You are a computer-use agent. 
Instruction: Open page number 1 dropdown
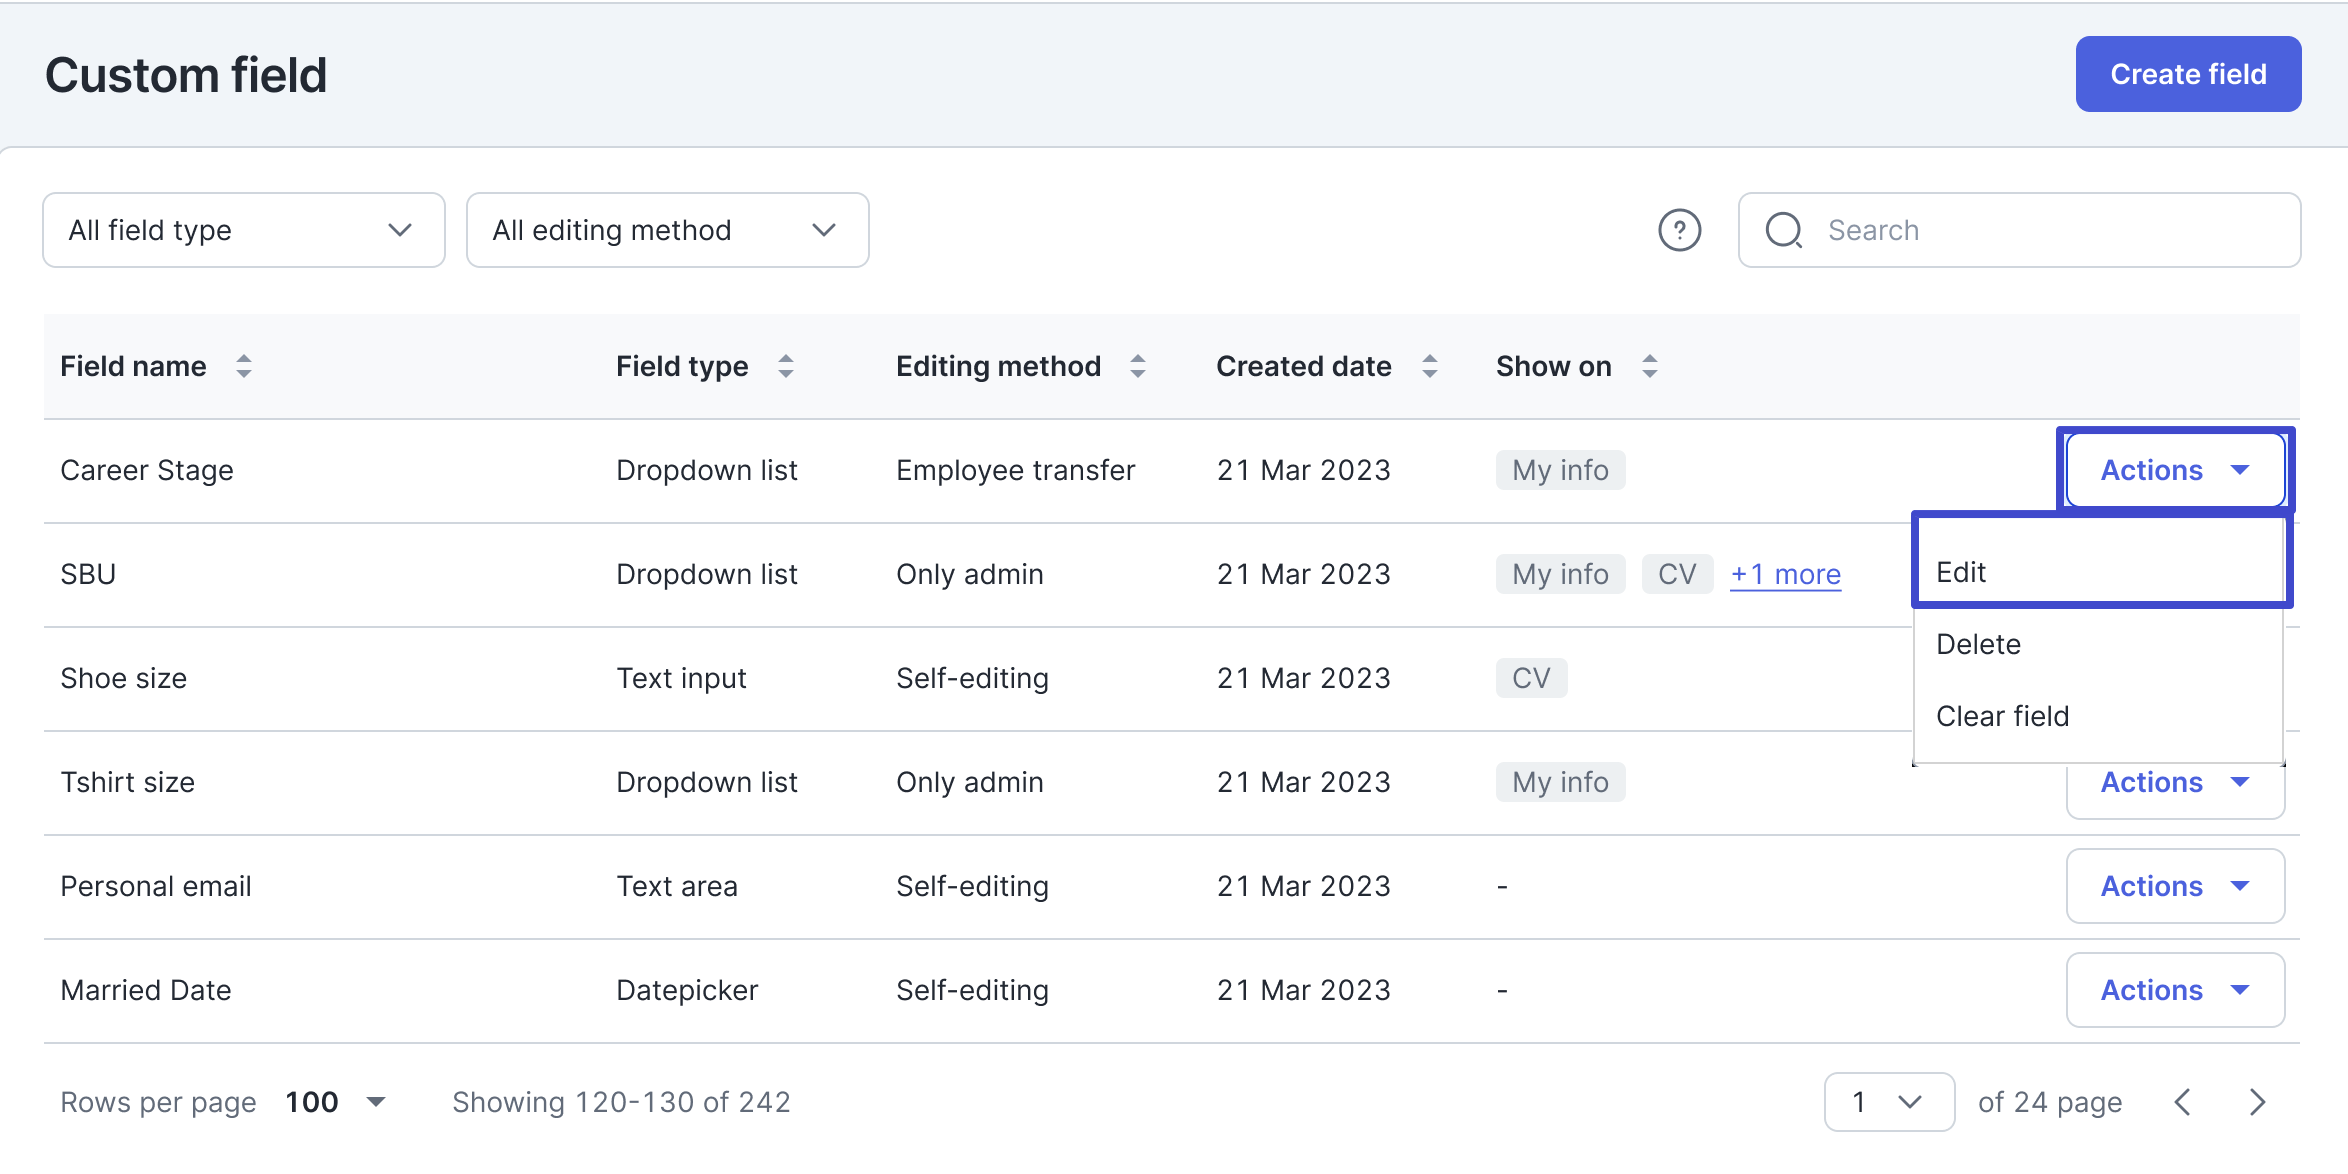(x=1888, y=1102)
